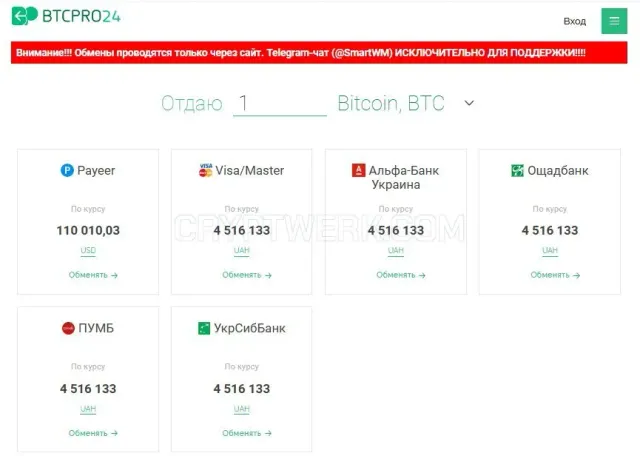Click the BTCPRO24 logo icon
The width and height of the screenshot is (640, 456).
coord(24,16)
